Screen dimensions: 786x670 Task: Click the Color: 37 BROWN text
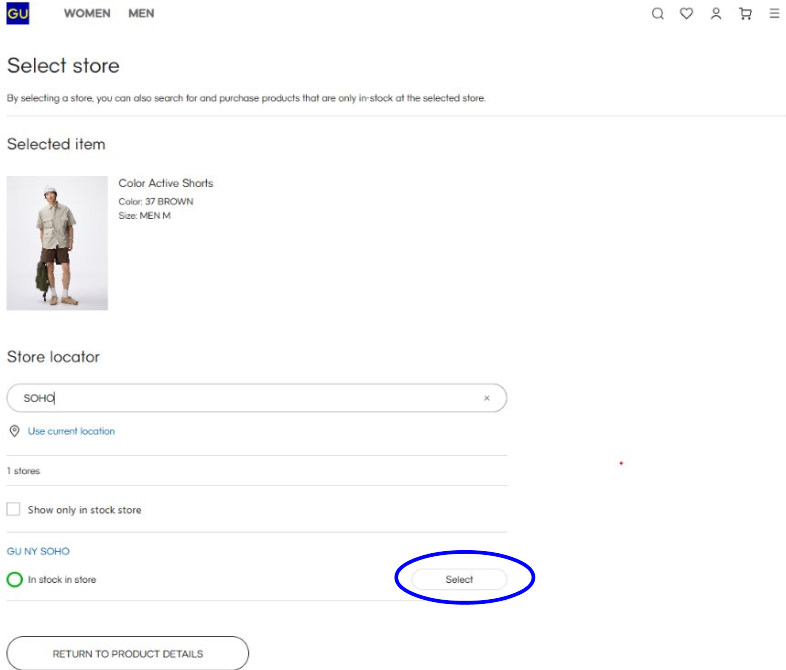coord(156,201)
